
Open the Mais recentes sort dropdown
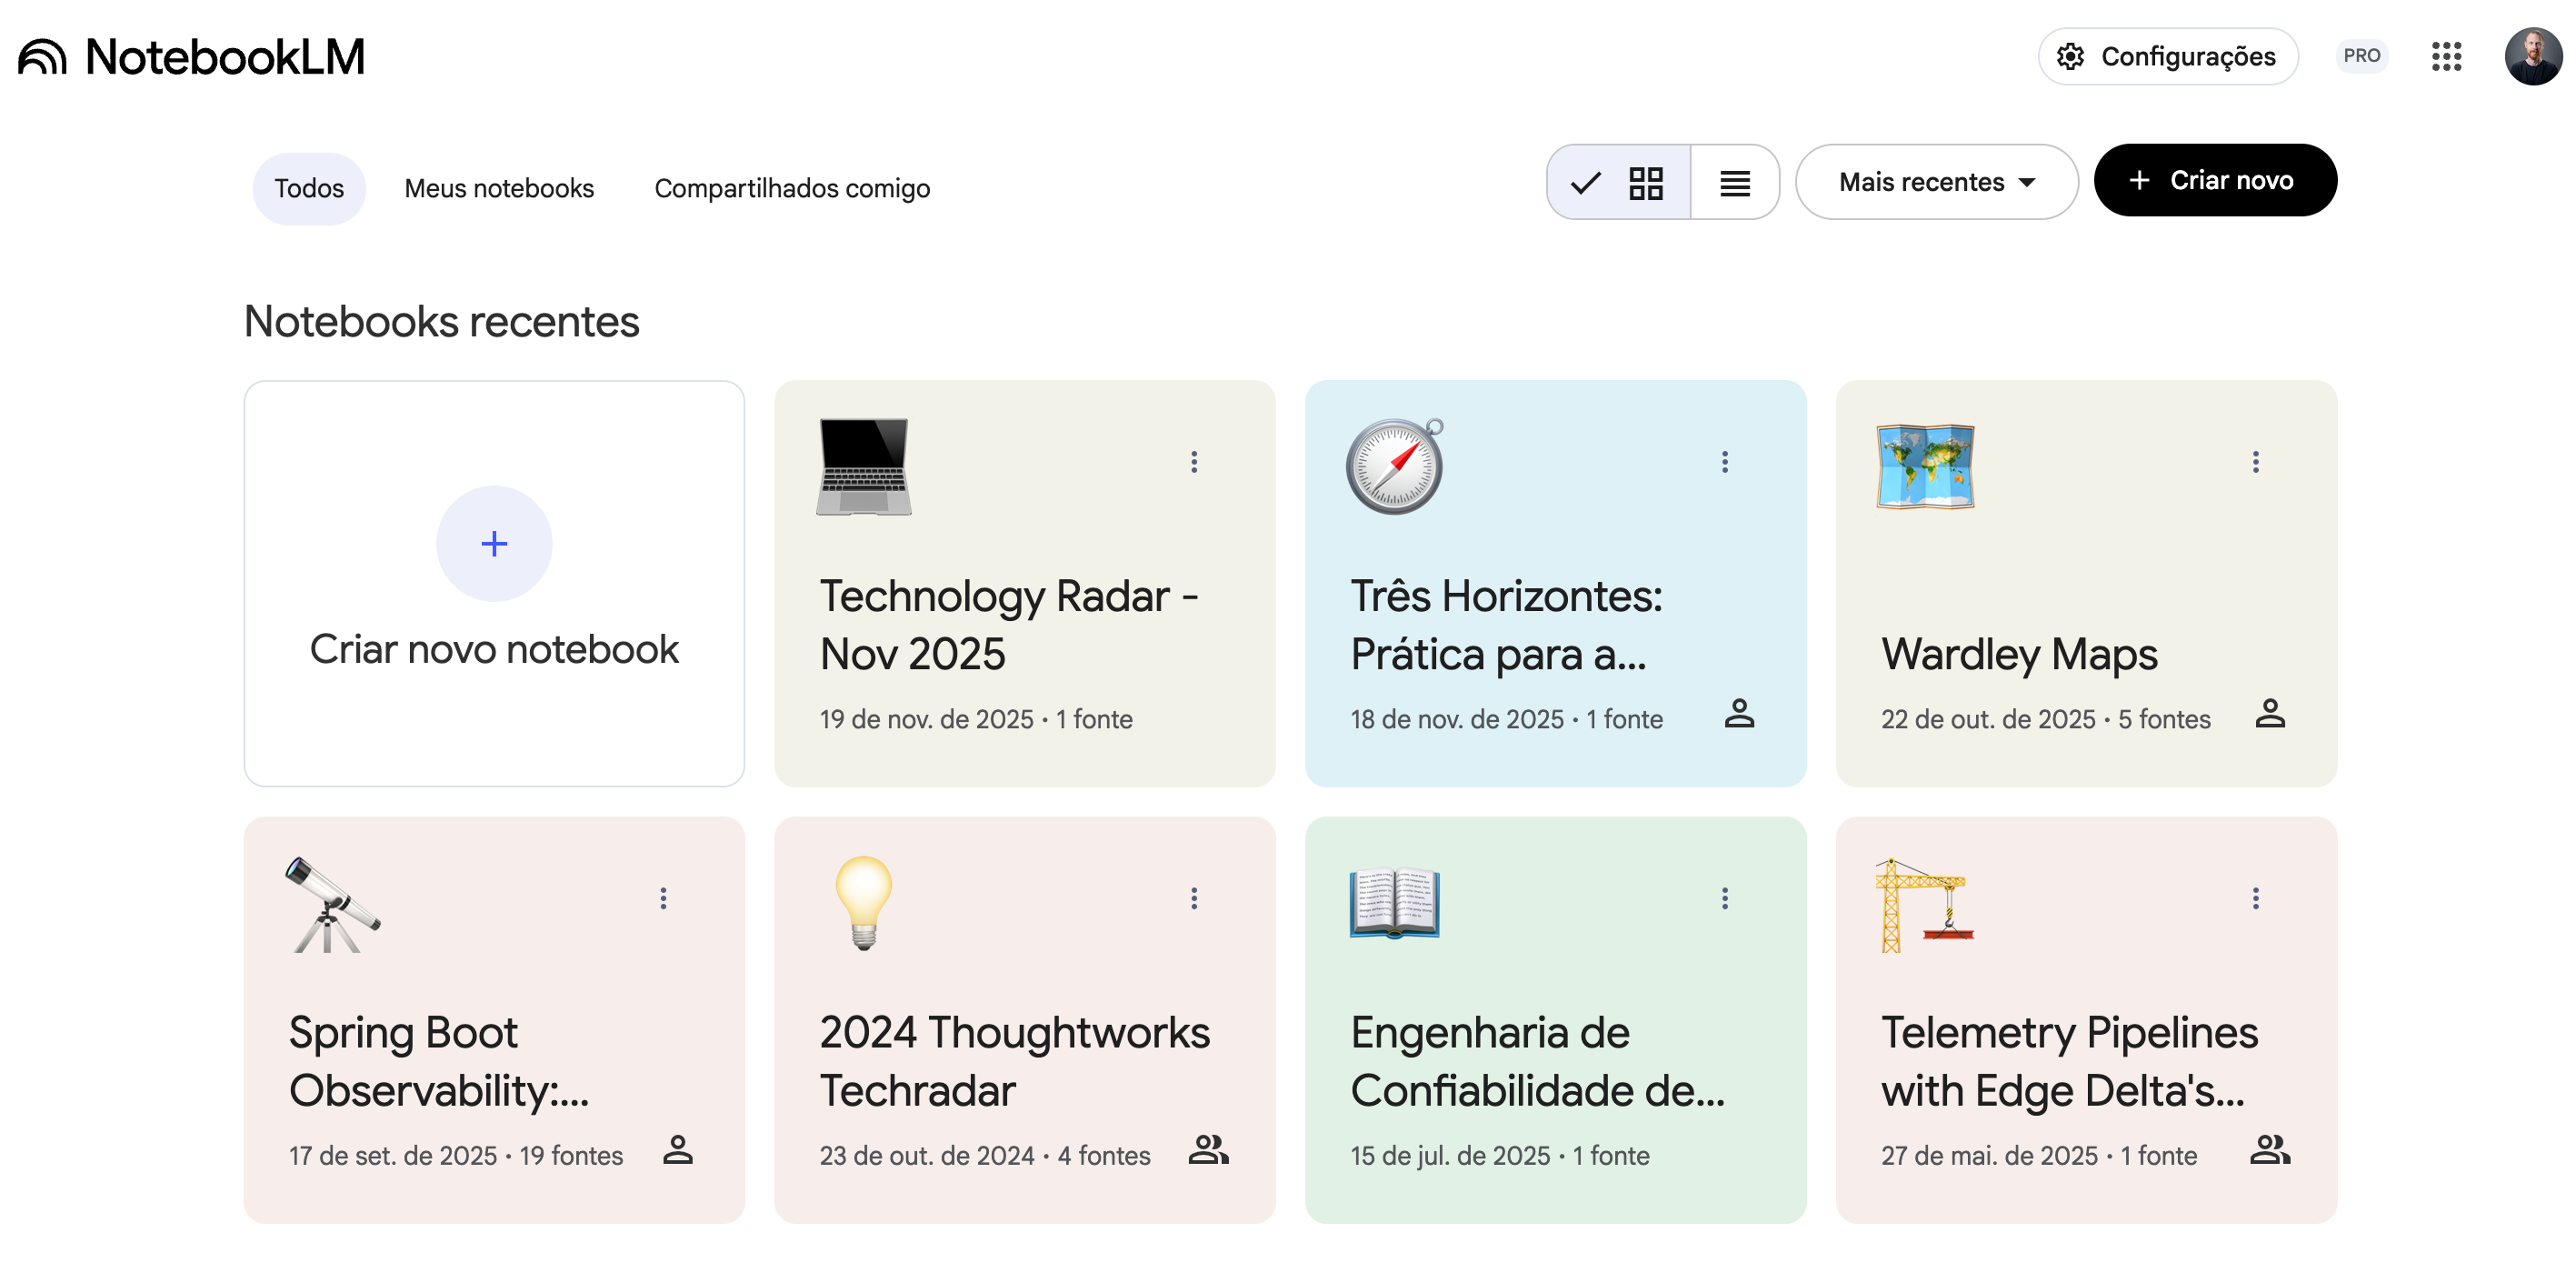click(1936, 182)
